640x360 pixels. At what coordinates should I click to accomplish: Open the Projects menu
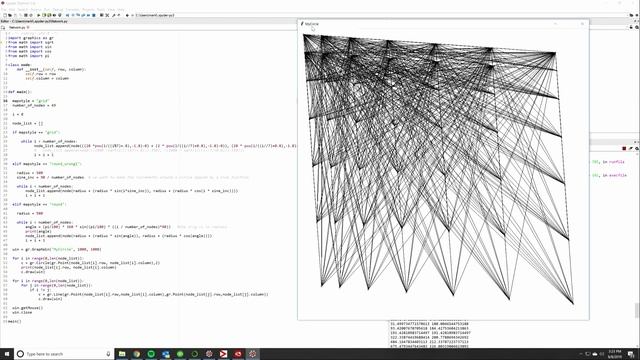(88, 9)
